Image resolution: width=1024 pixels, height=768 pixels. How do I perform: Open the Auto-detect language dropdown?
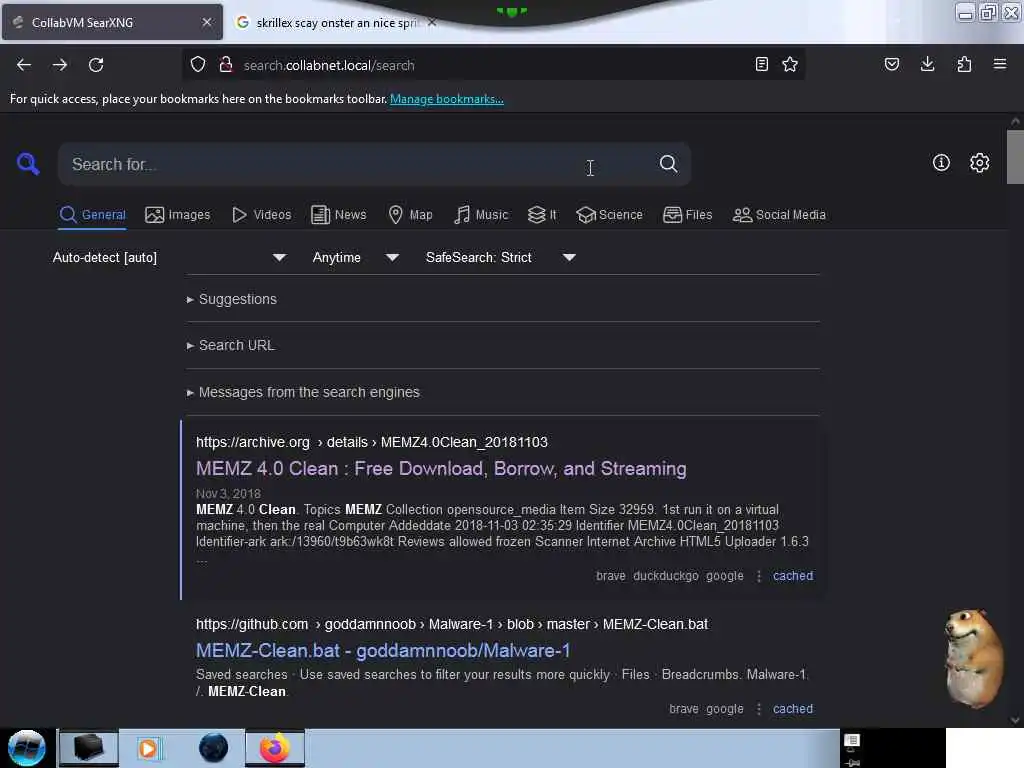[x=170, y=257]
